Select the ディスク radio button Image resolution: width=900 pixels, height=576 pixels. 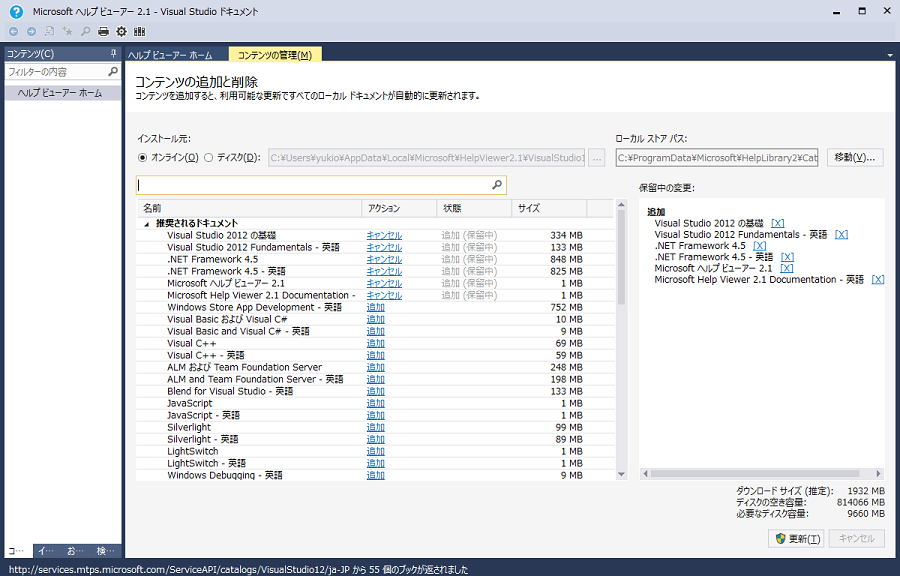[209, 158]
